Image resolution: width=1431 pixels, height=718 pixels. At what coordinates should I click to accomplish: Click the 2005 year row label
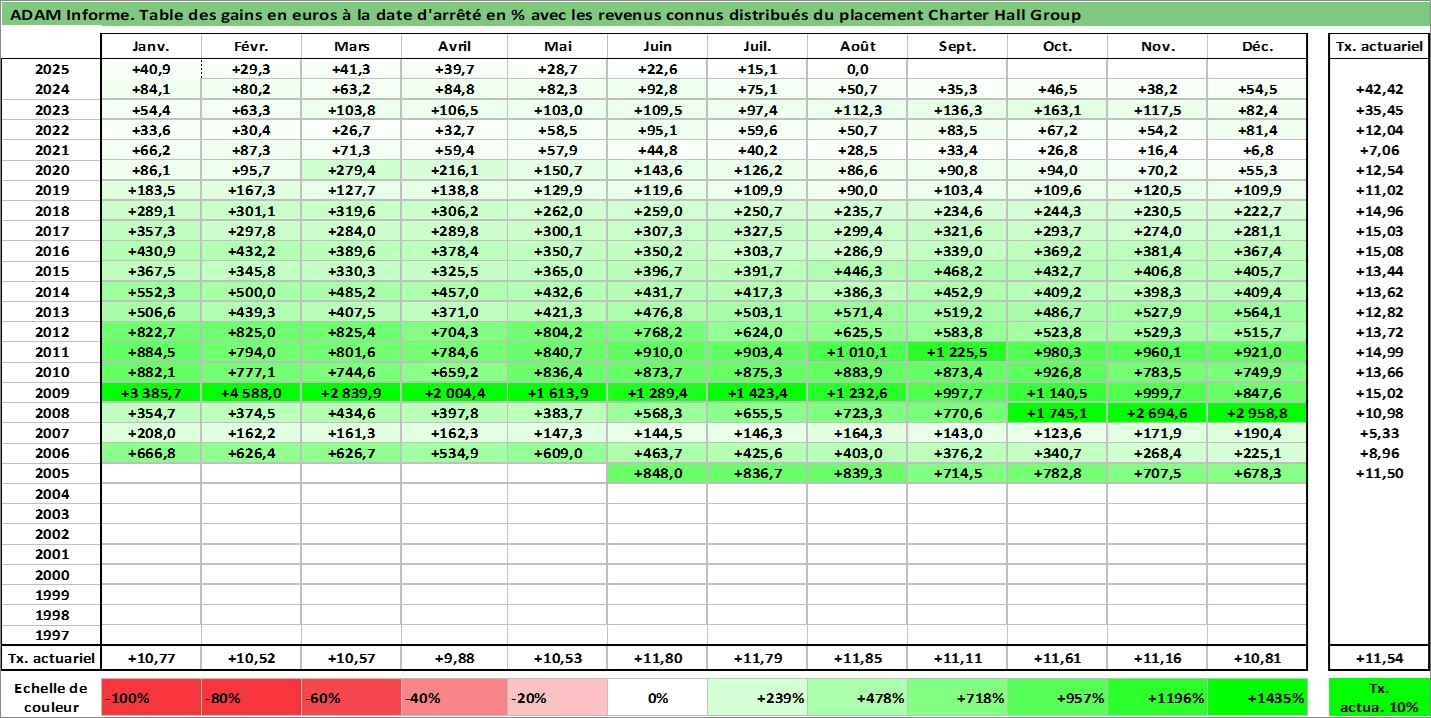(x=51, y=473)
